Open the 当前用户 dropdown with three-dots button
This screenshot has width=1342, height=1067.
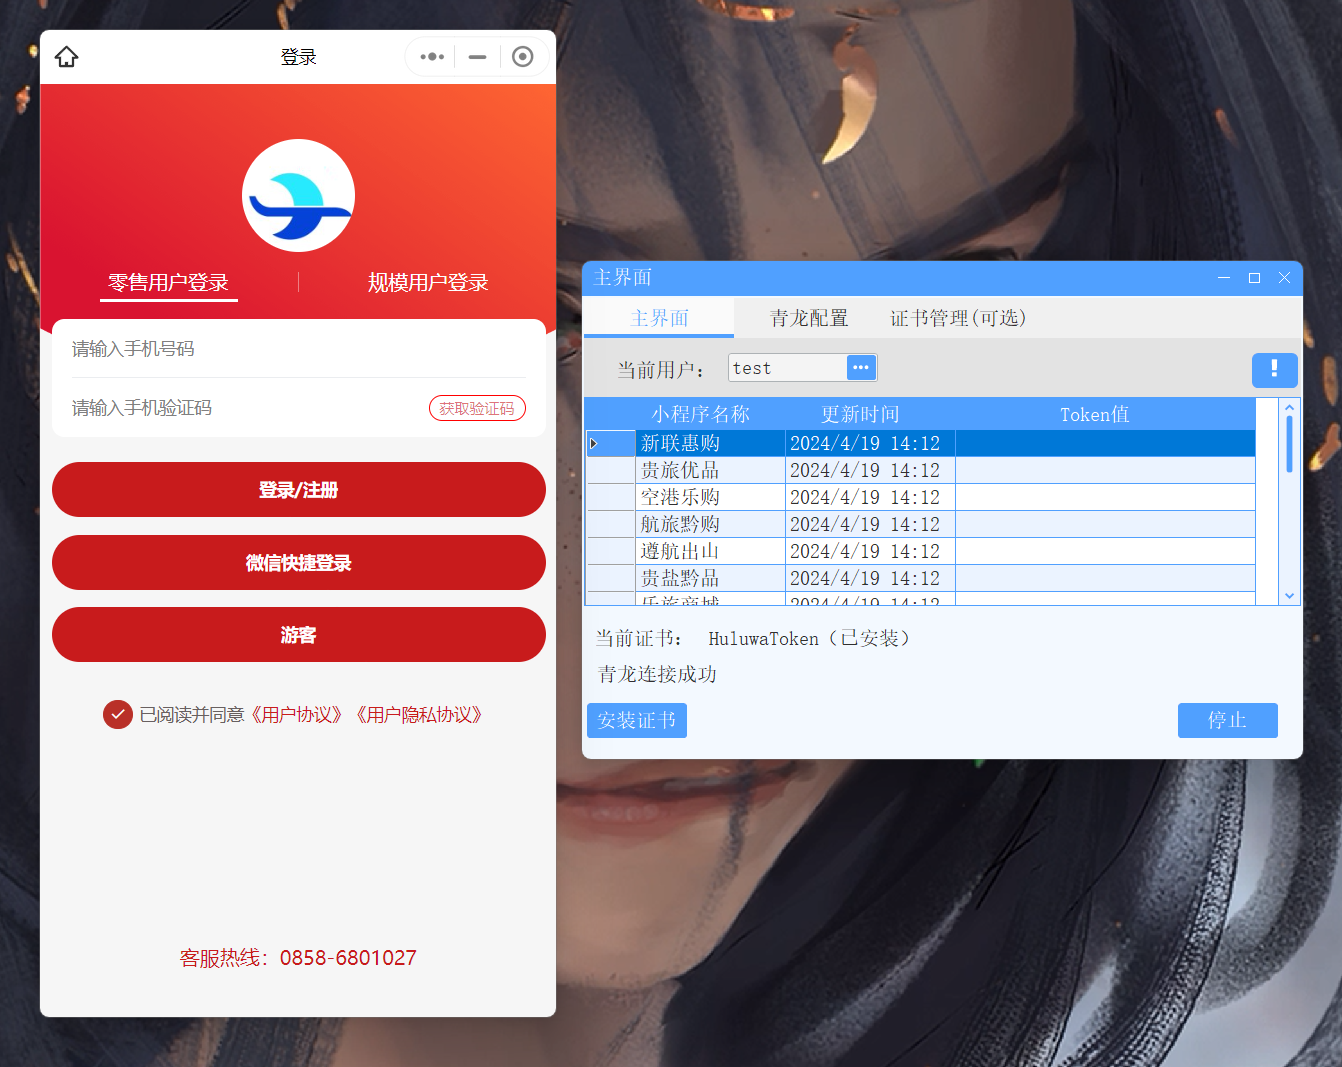pos(861,368)
